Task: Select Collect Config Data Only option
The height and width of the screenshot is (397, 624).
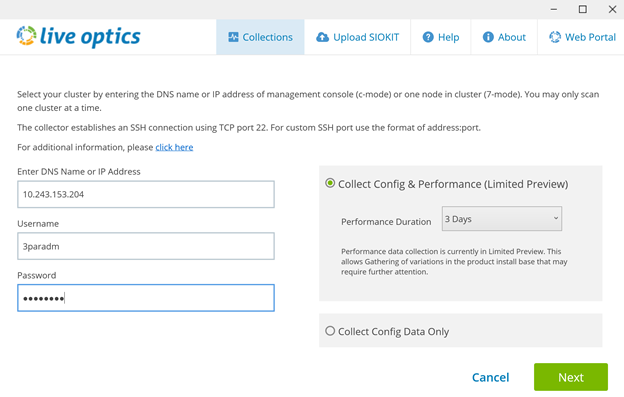Action: coord(330,331)
